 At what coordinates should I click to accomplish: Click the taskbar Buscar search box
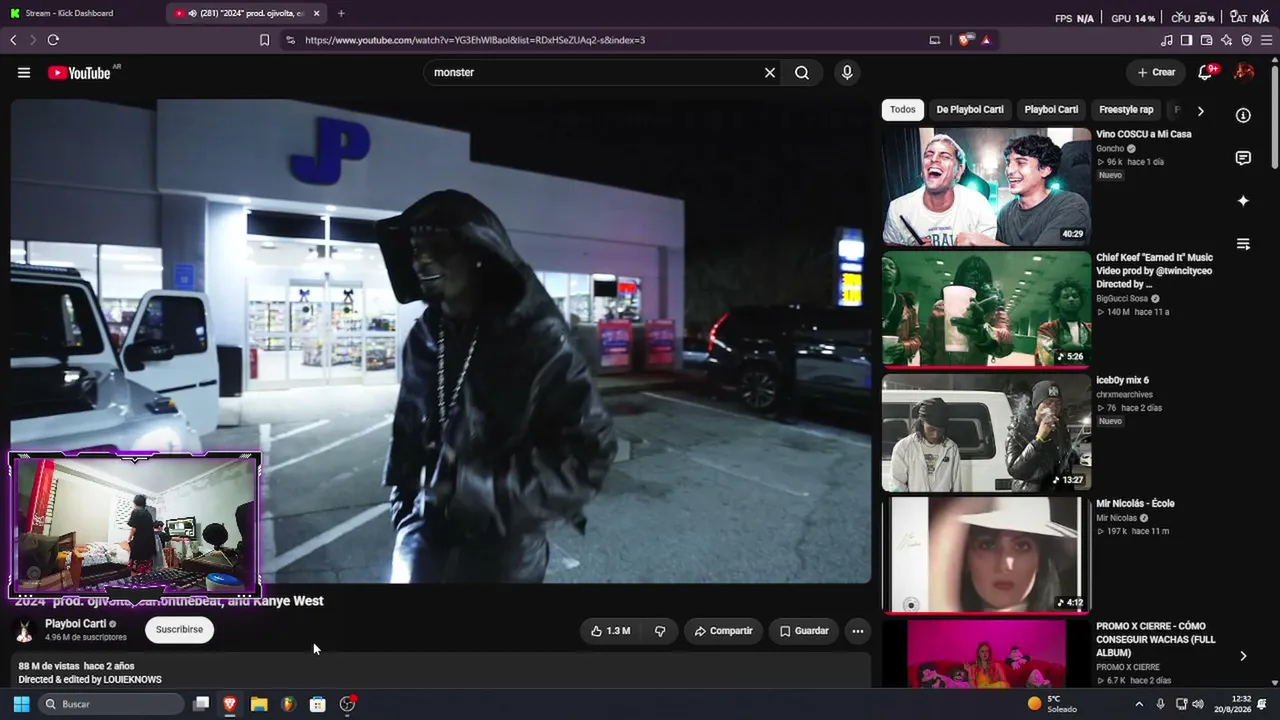point(111,704)
